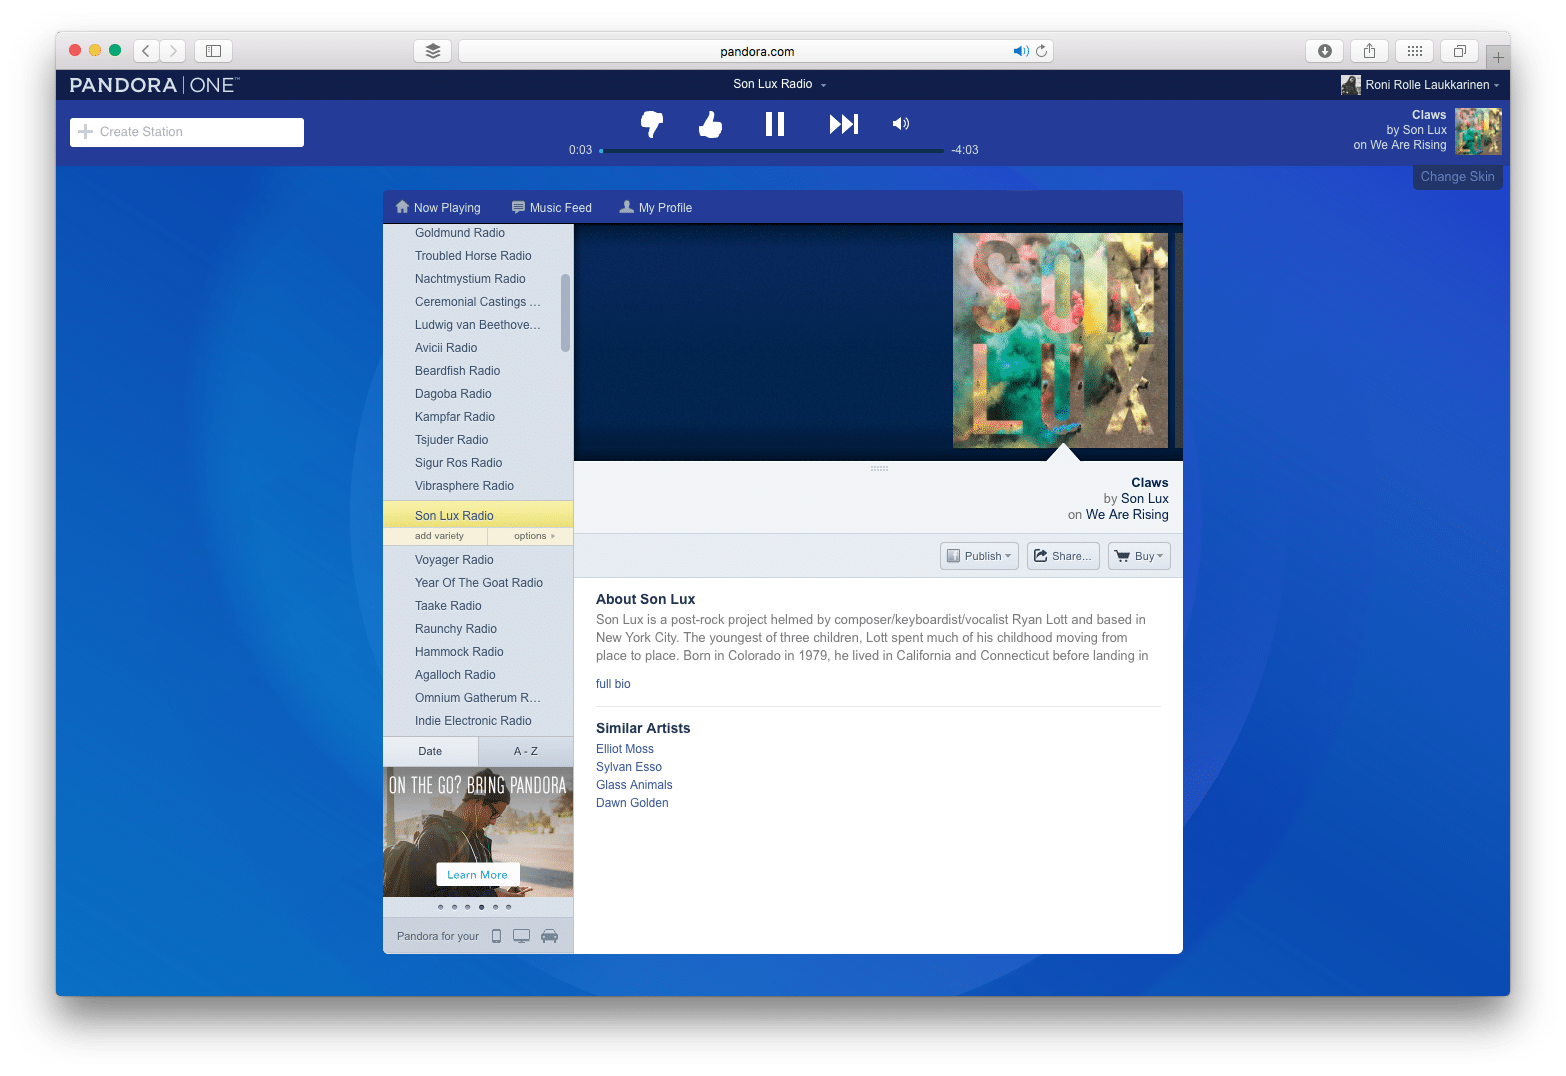
Task: Open similar artist Glass Animals
Action: [634, 785]
